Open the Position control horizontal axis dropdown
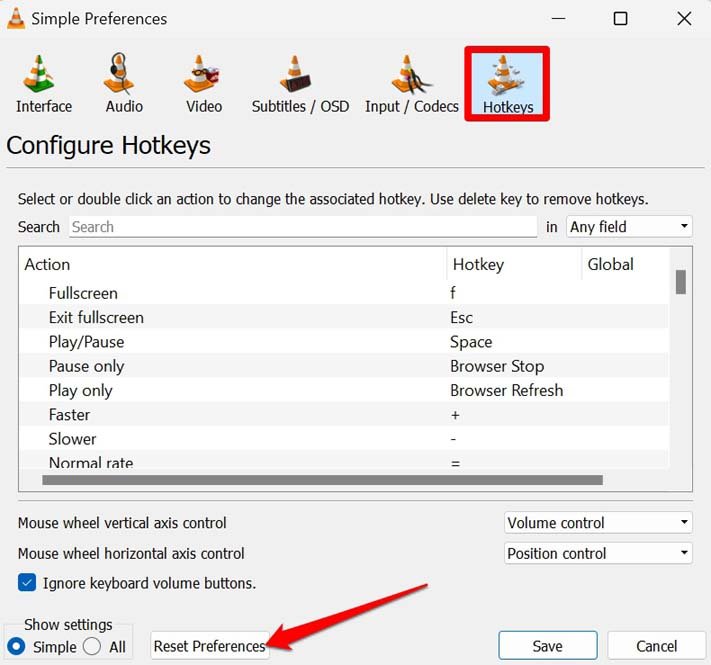 [598, 553]
